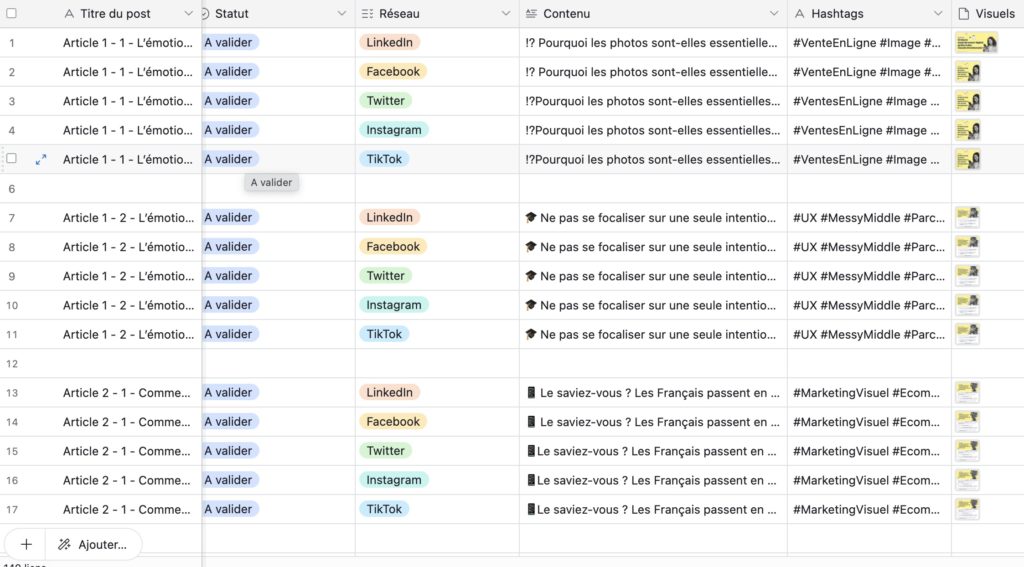This screenshot has height=567, width=1024.
Task: Click the LinkedIn tag in row 1
Action: [x=389, y=42]
